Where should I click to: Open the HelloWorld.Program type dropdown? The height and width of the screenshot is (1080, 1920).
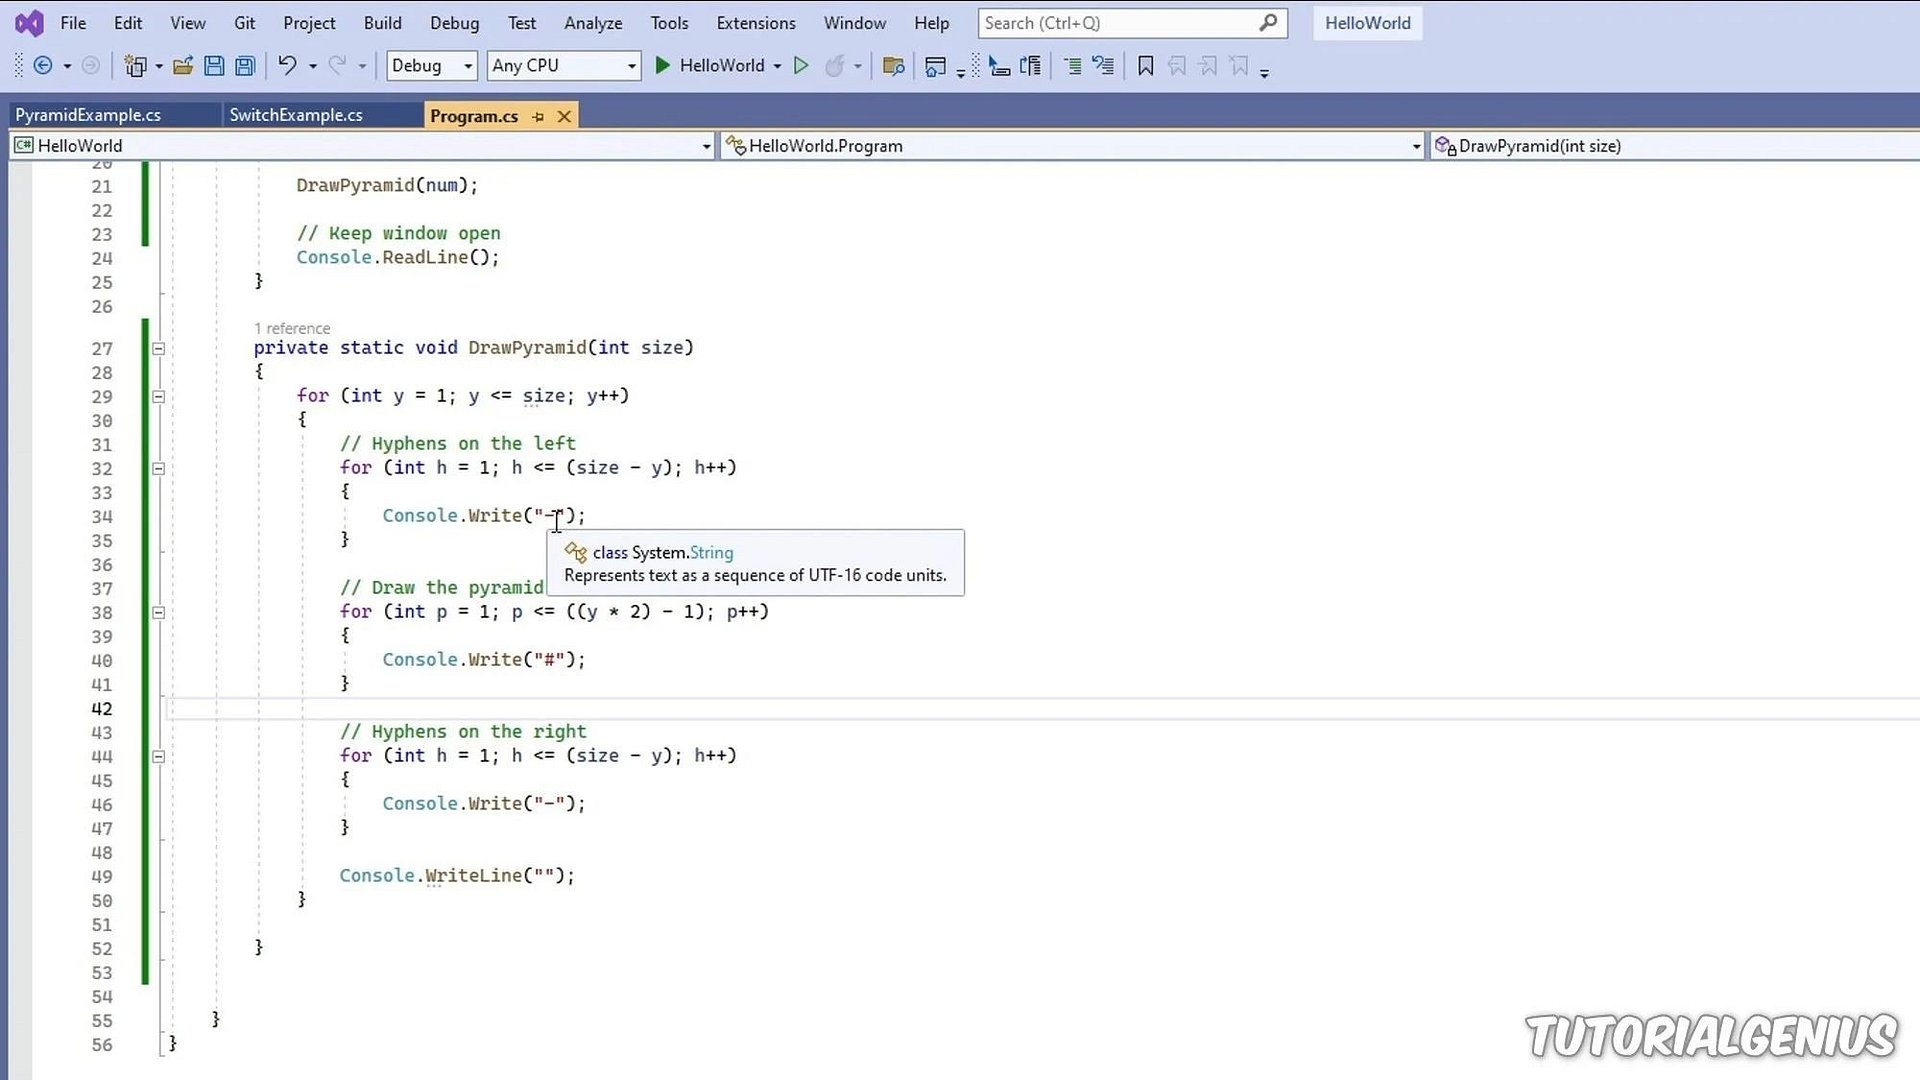pyautogui.click(x=1072, y=146)
